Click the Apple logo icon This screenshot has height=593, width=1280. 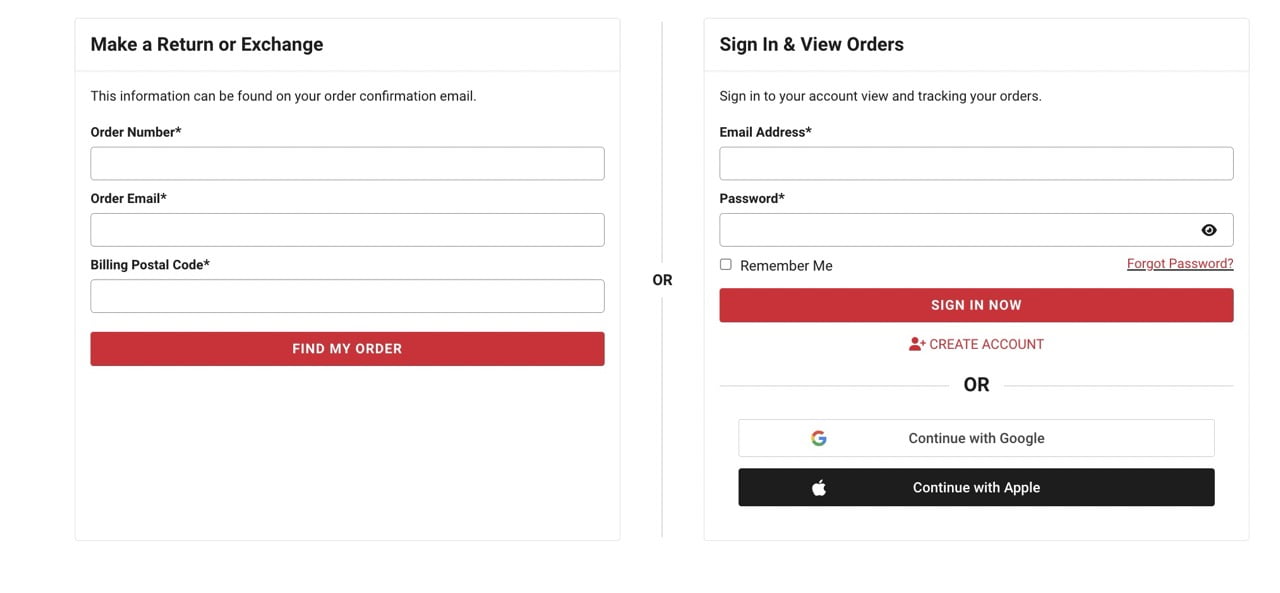tap(819, 488)
